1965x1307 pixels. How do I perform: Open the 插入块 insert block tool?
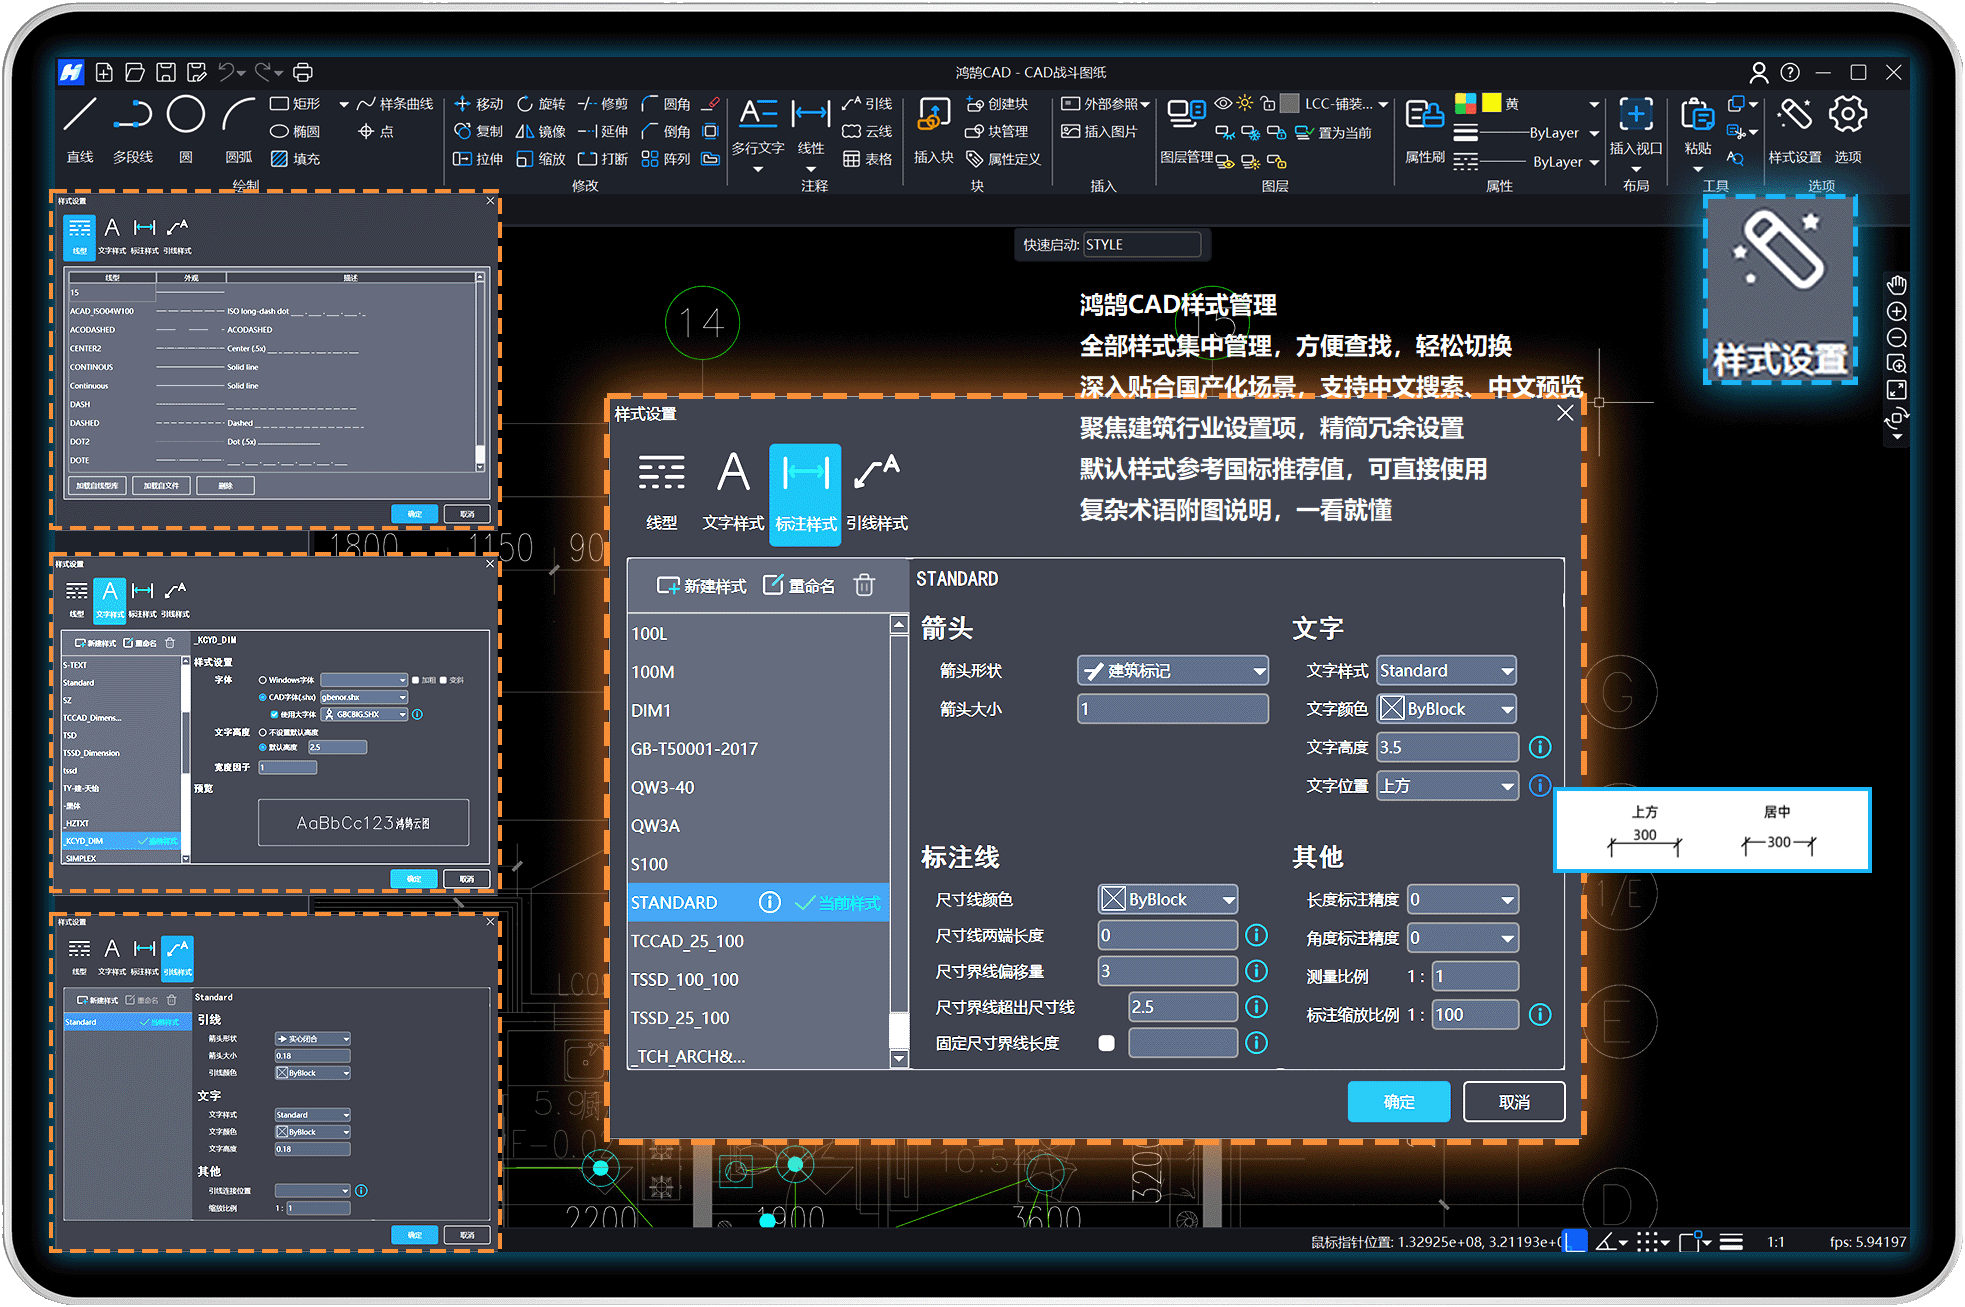coord(934,131)
